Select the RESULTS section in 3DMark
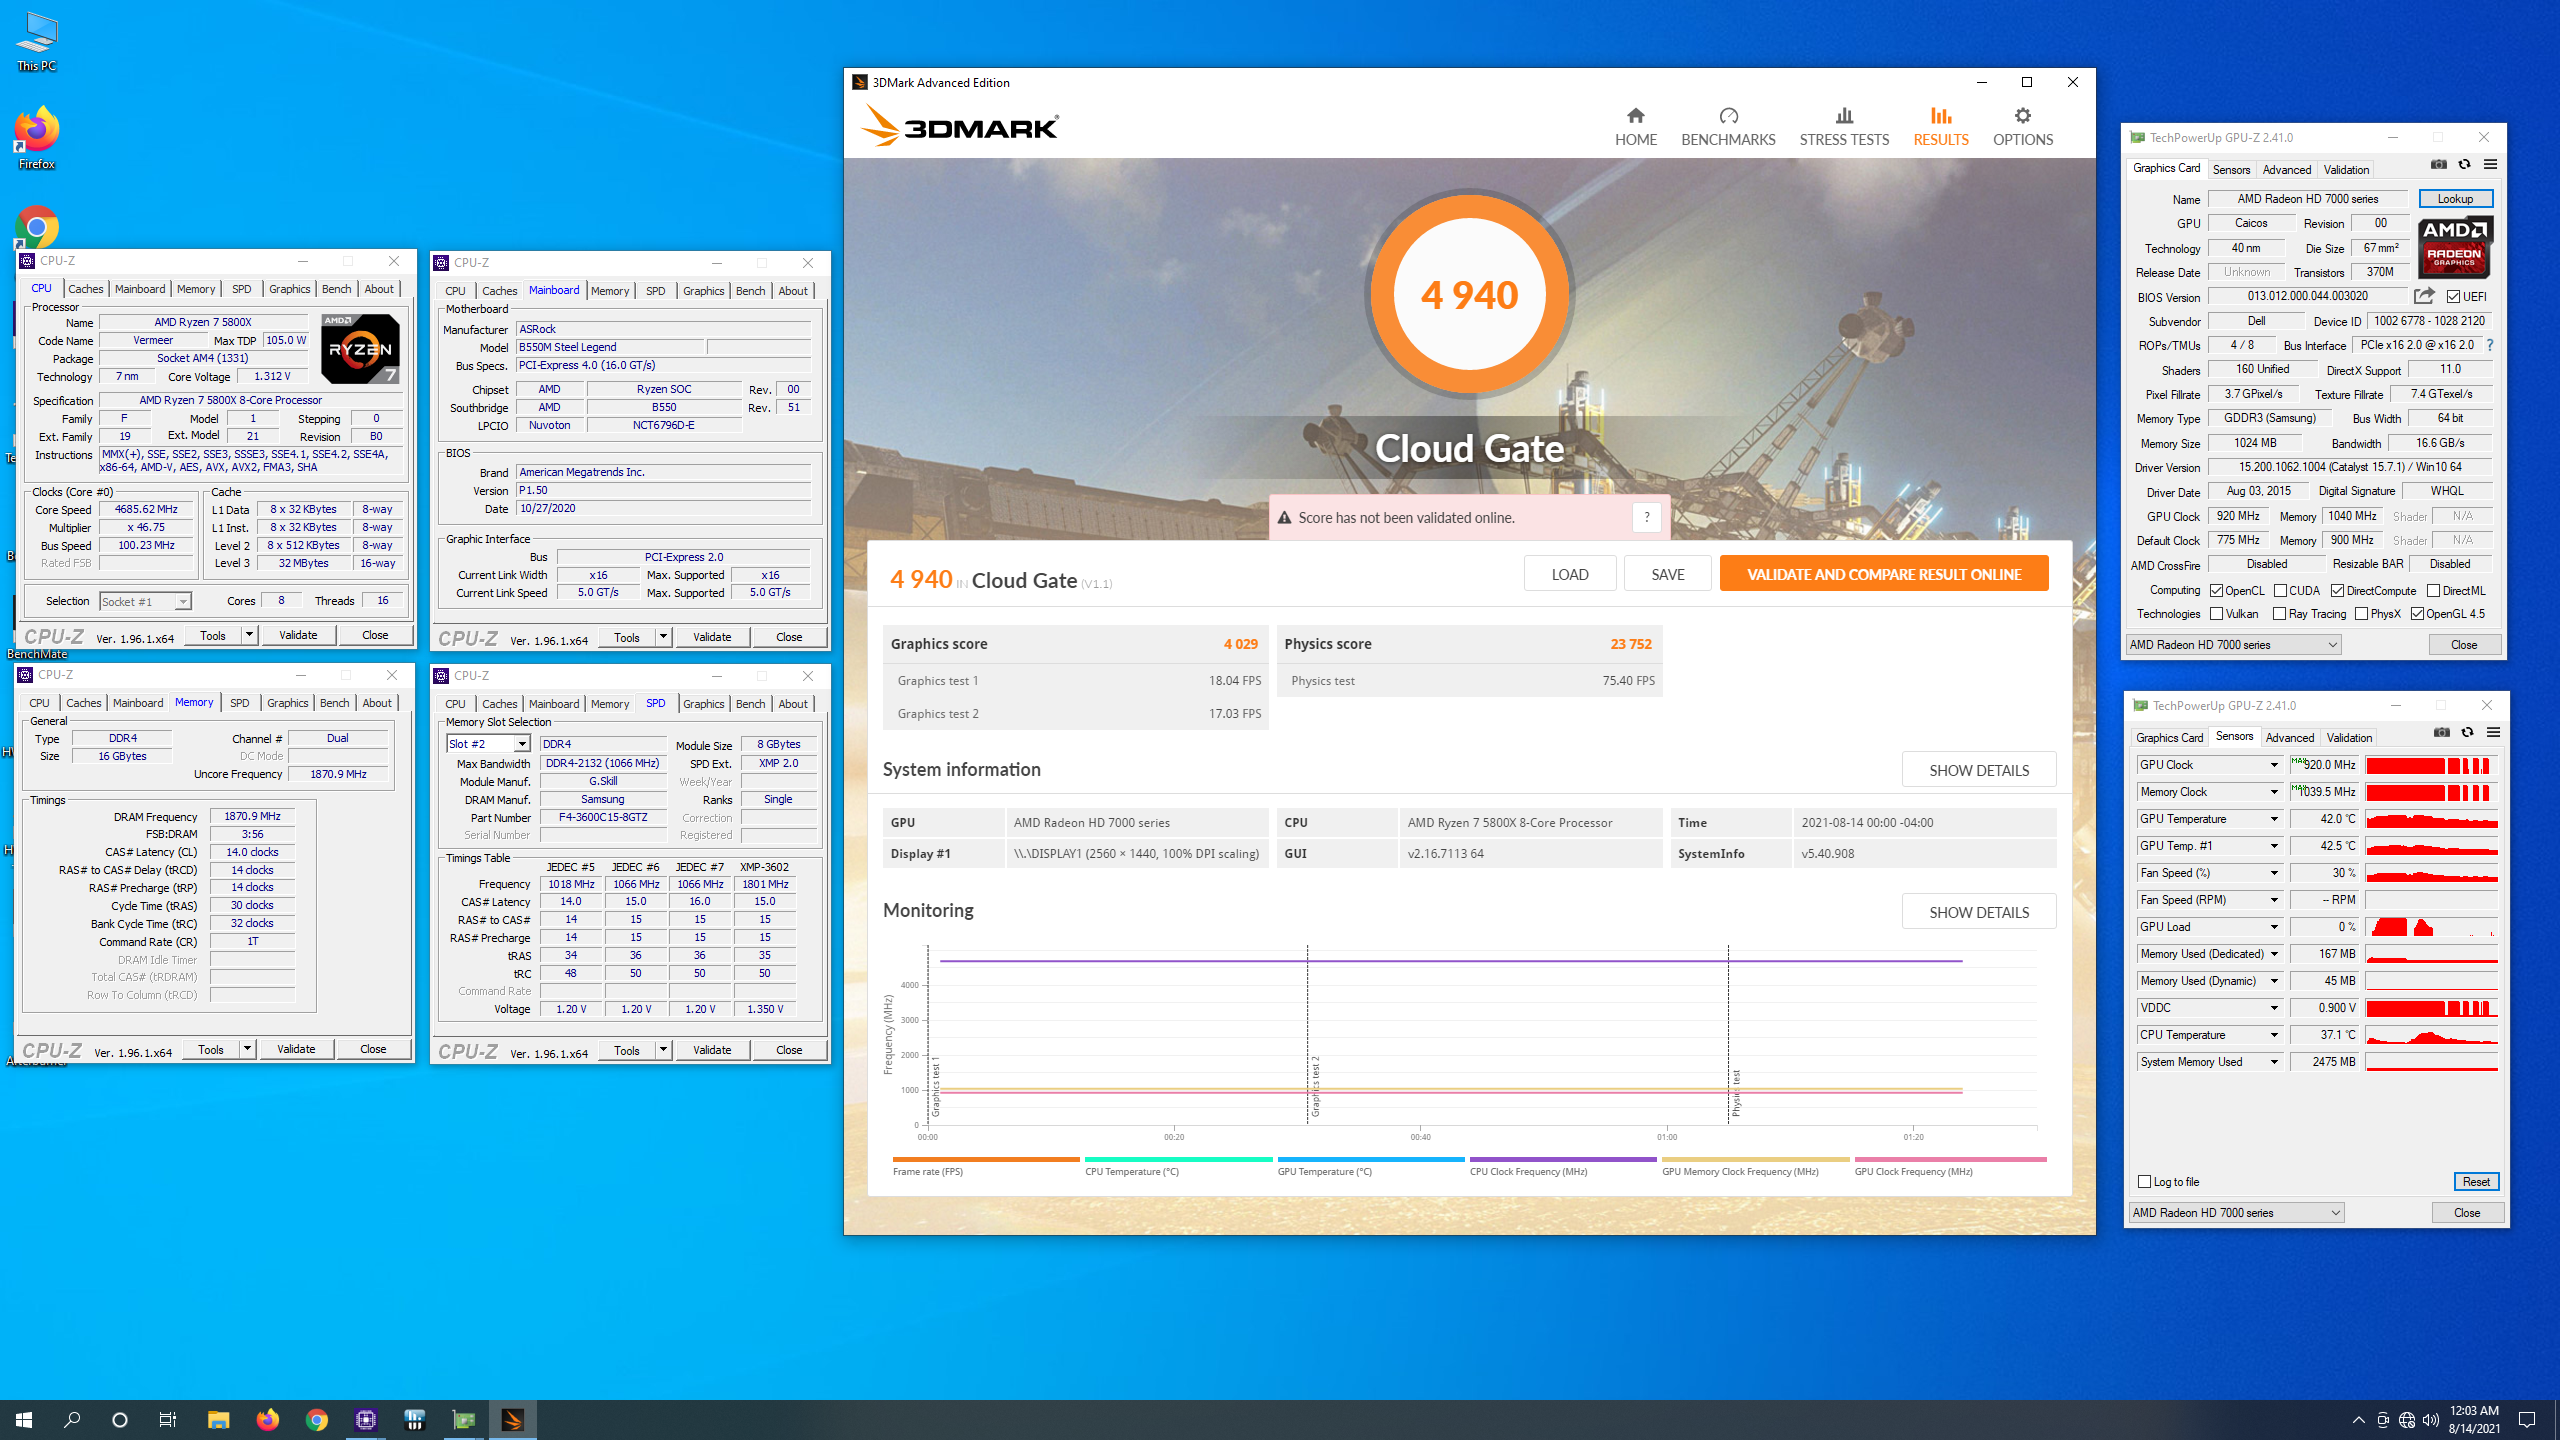Screen dimensions: 2560x1440 click(x=1940, y=127)
